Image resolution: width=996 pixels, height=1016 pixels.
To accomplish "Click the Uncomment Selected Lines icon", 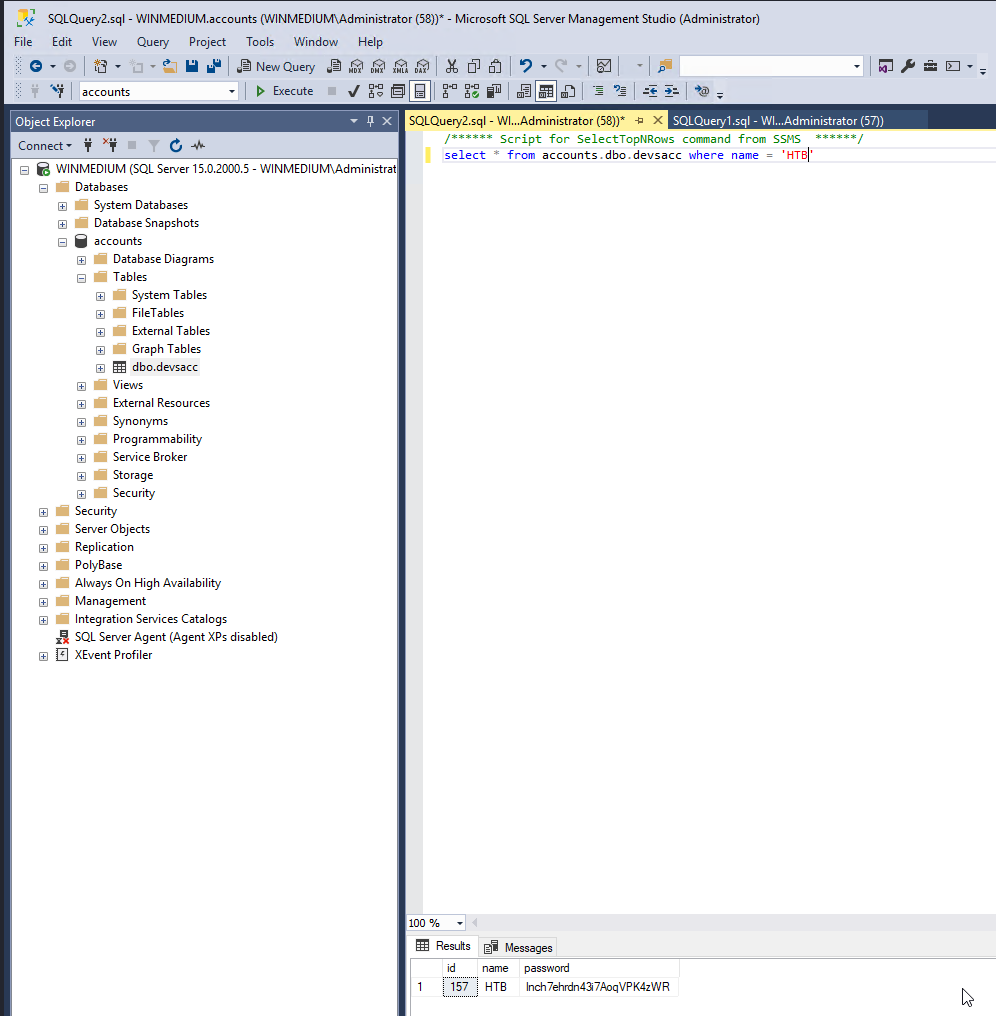I will point(620,91).
